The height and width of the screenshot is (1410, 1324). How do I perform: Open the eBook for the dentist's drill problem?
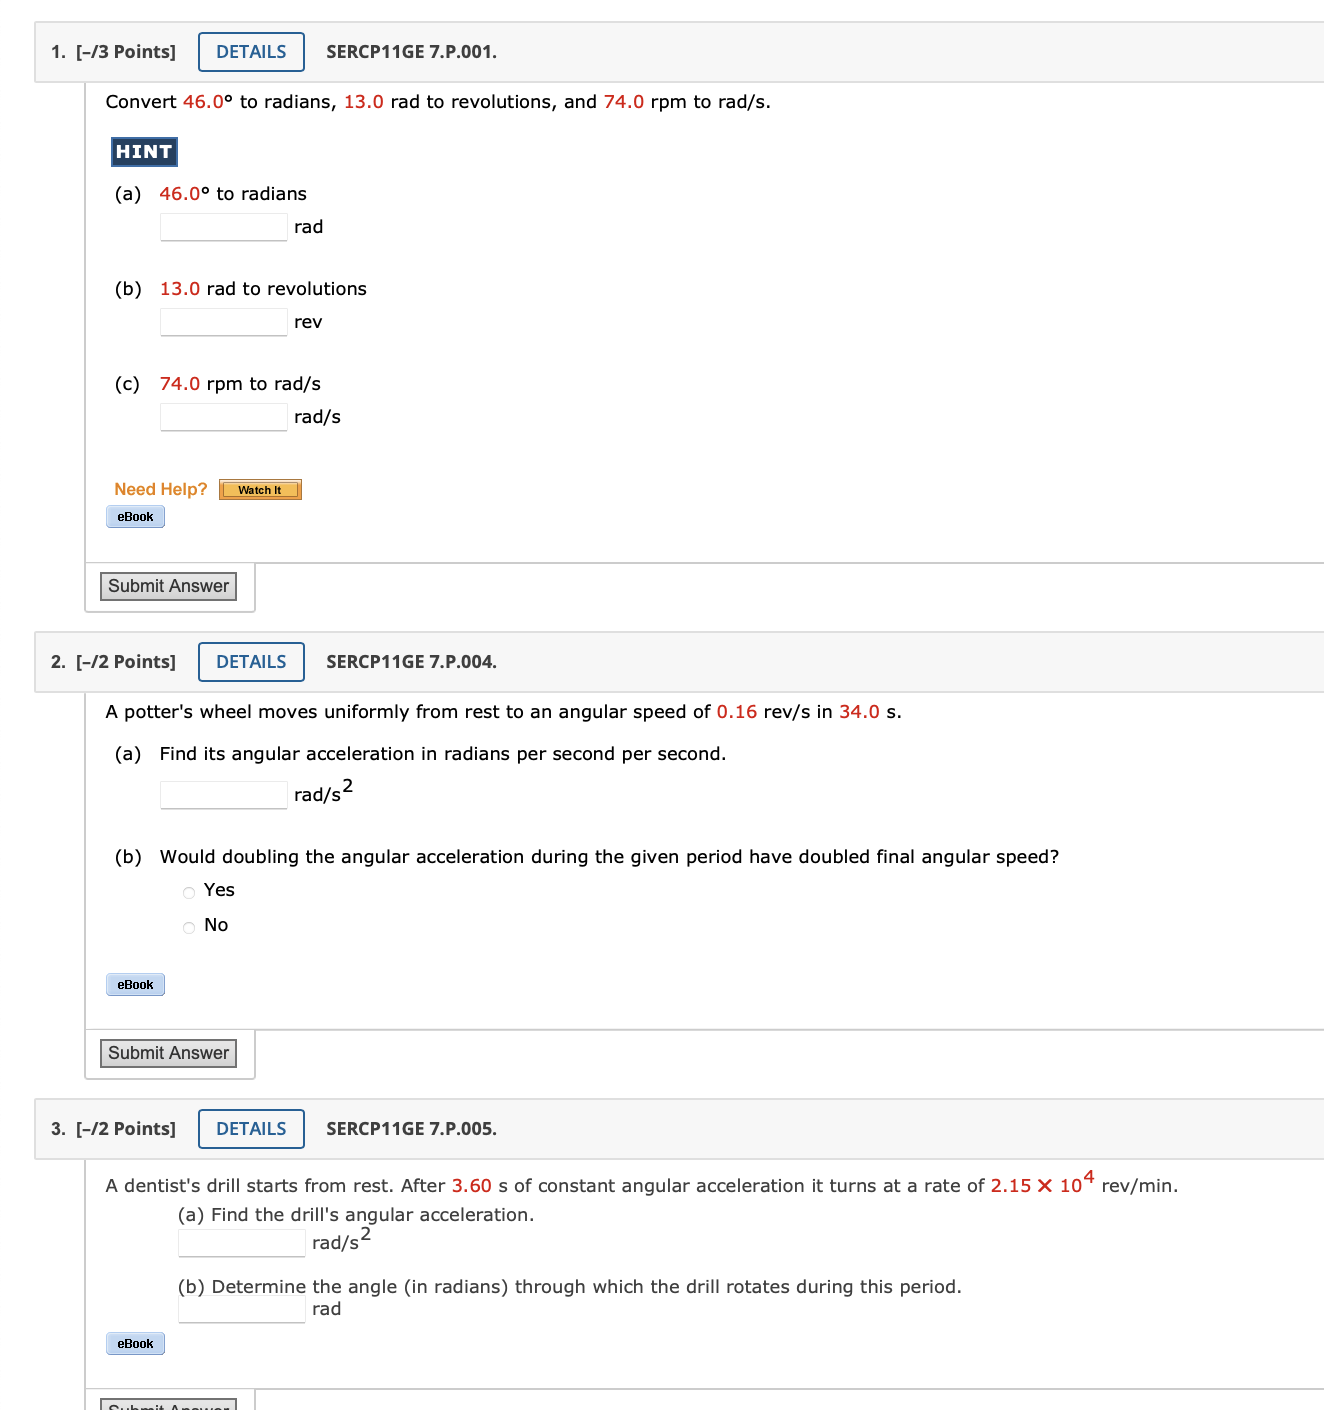(x=134, y=1343)
